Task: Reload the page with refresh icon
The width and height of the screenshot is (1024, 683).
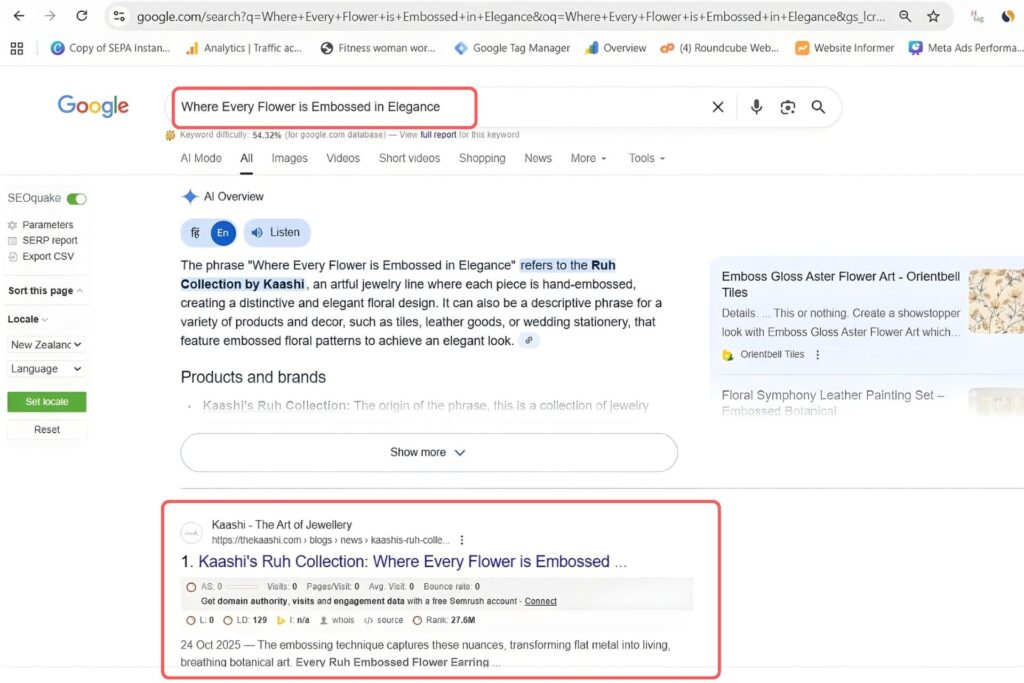Action: point(82,16)
